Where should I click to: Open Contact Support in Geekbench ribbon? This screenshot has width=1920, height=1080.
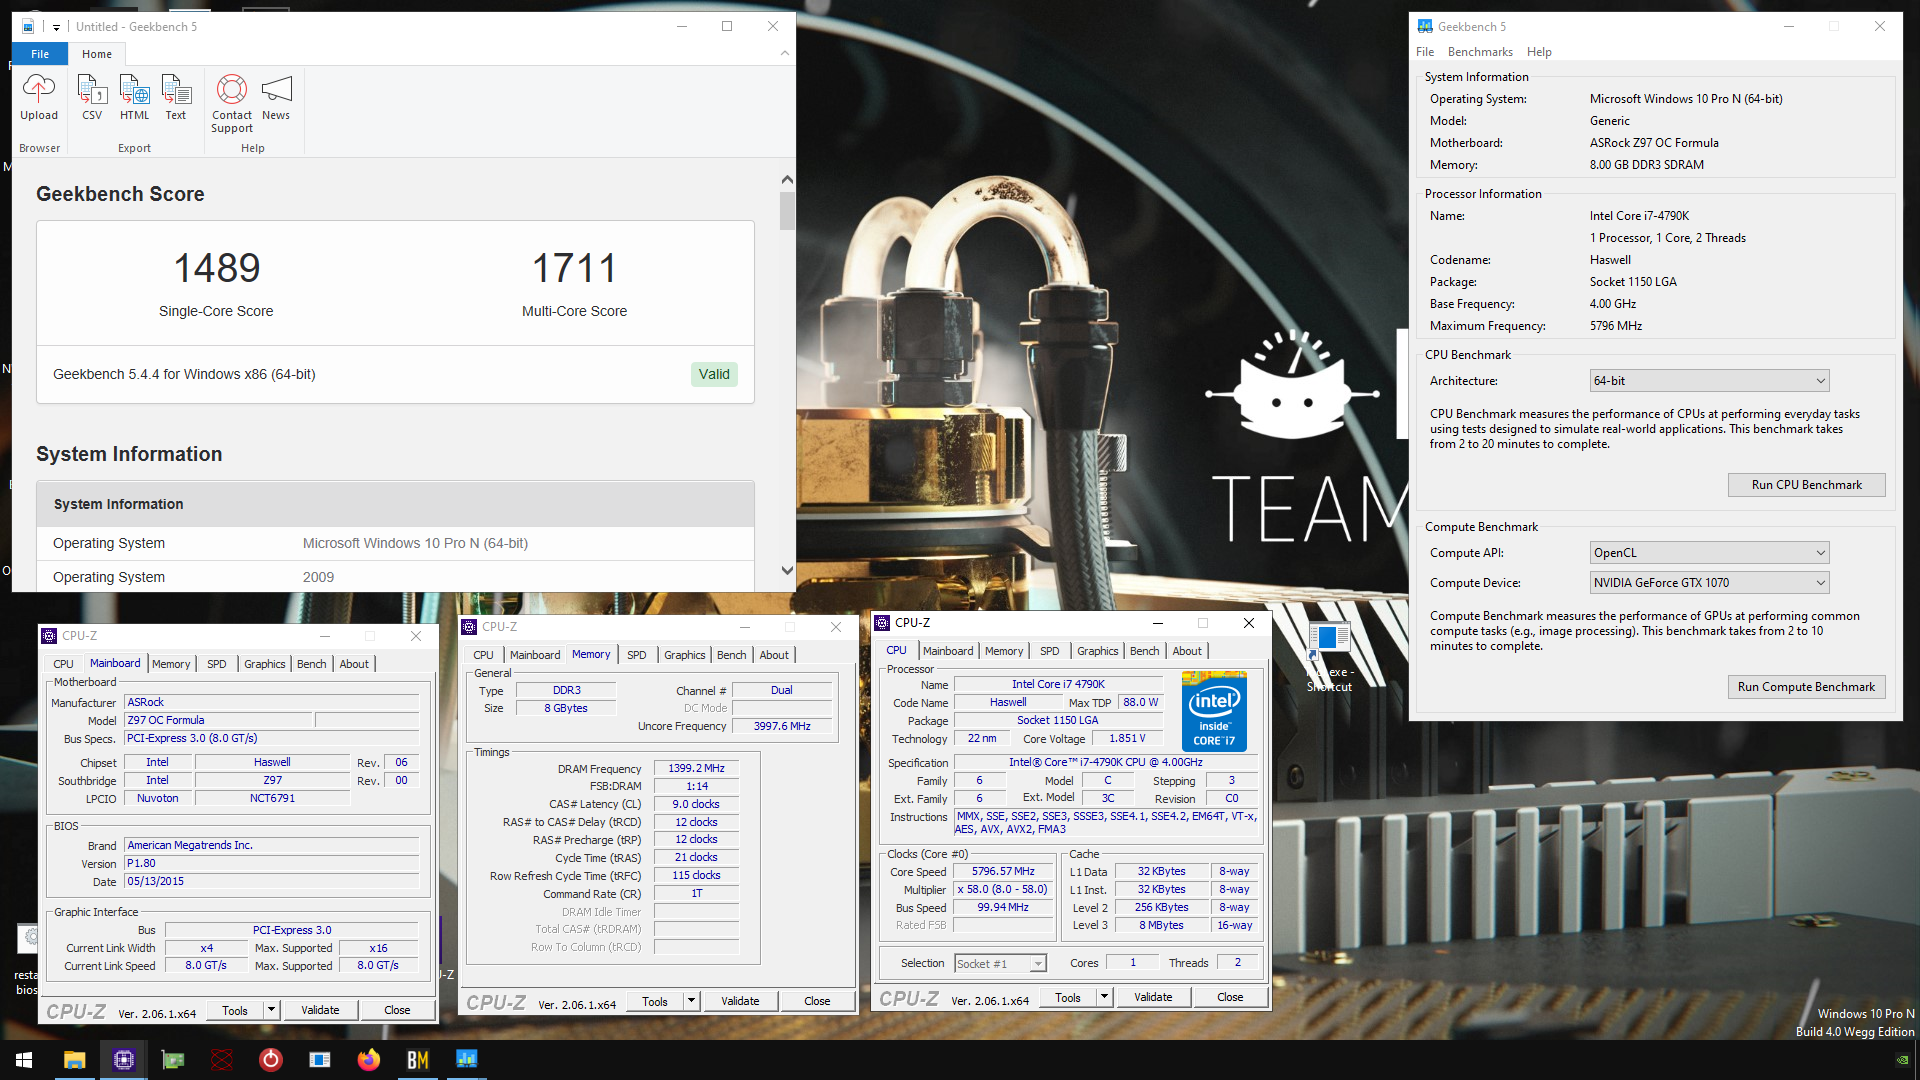232,103
